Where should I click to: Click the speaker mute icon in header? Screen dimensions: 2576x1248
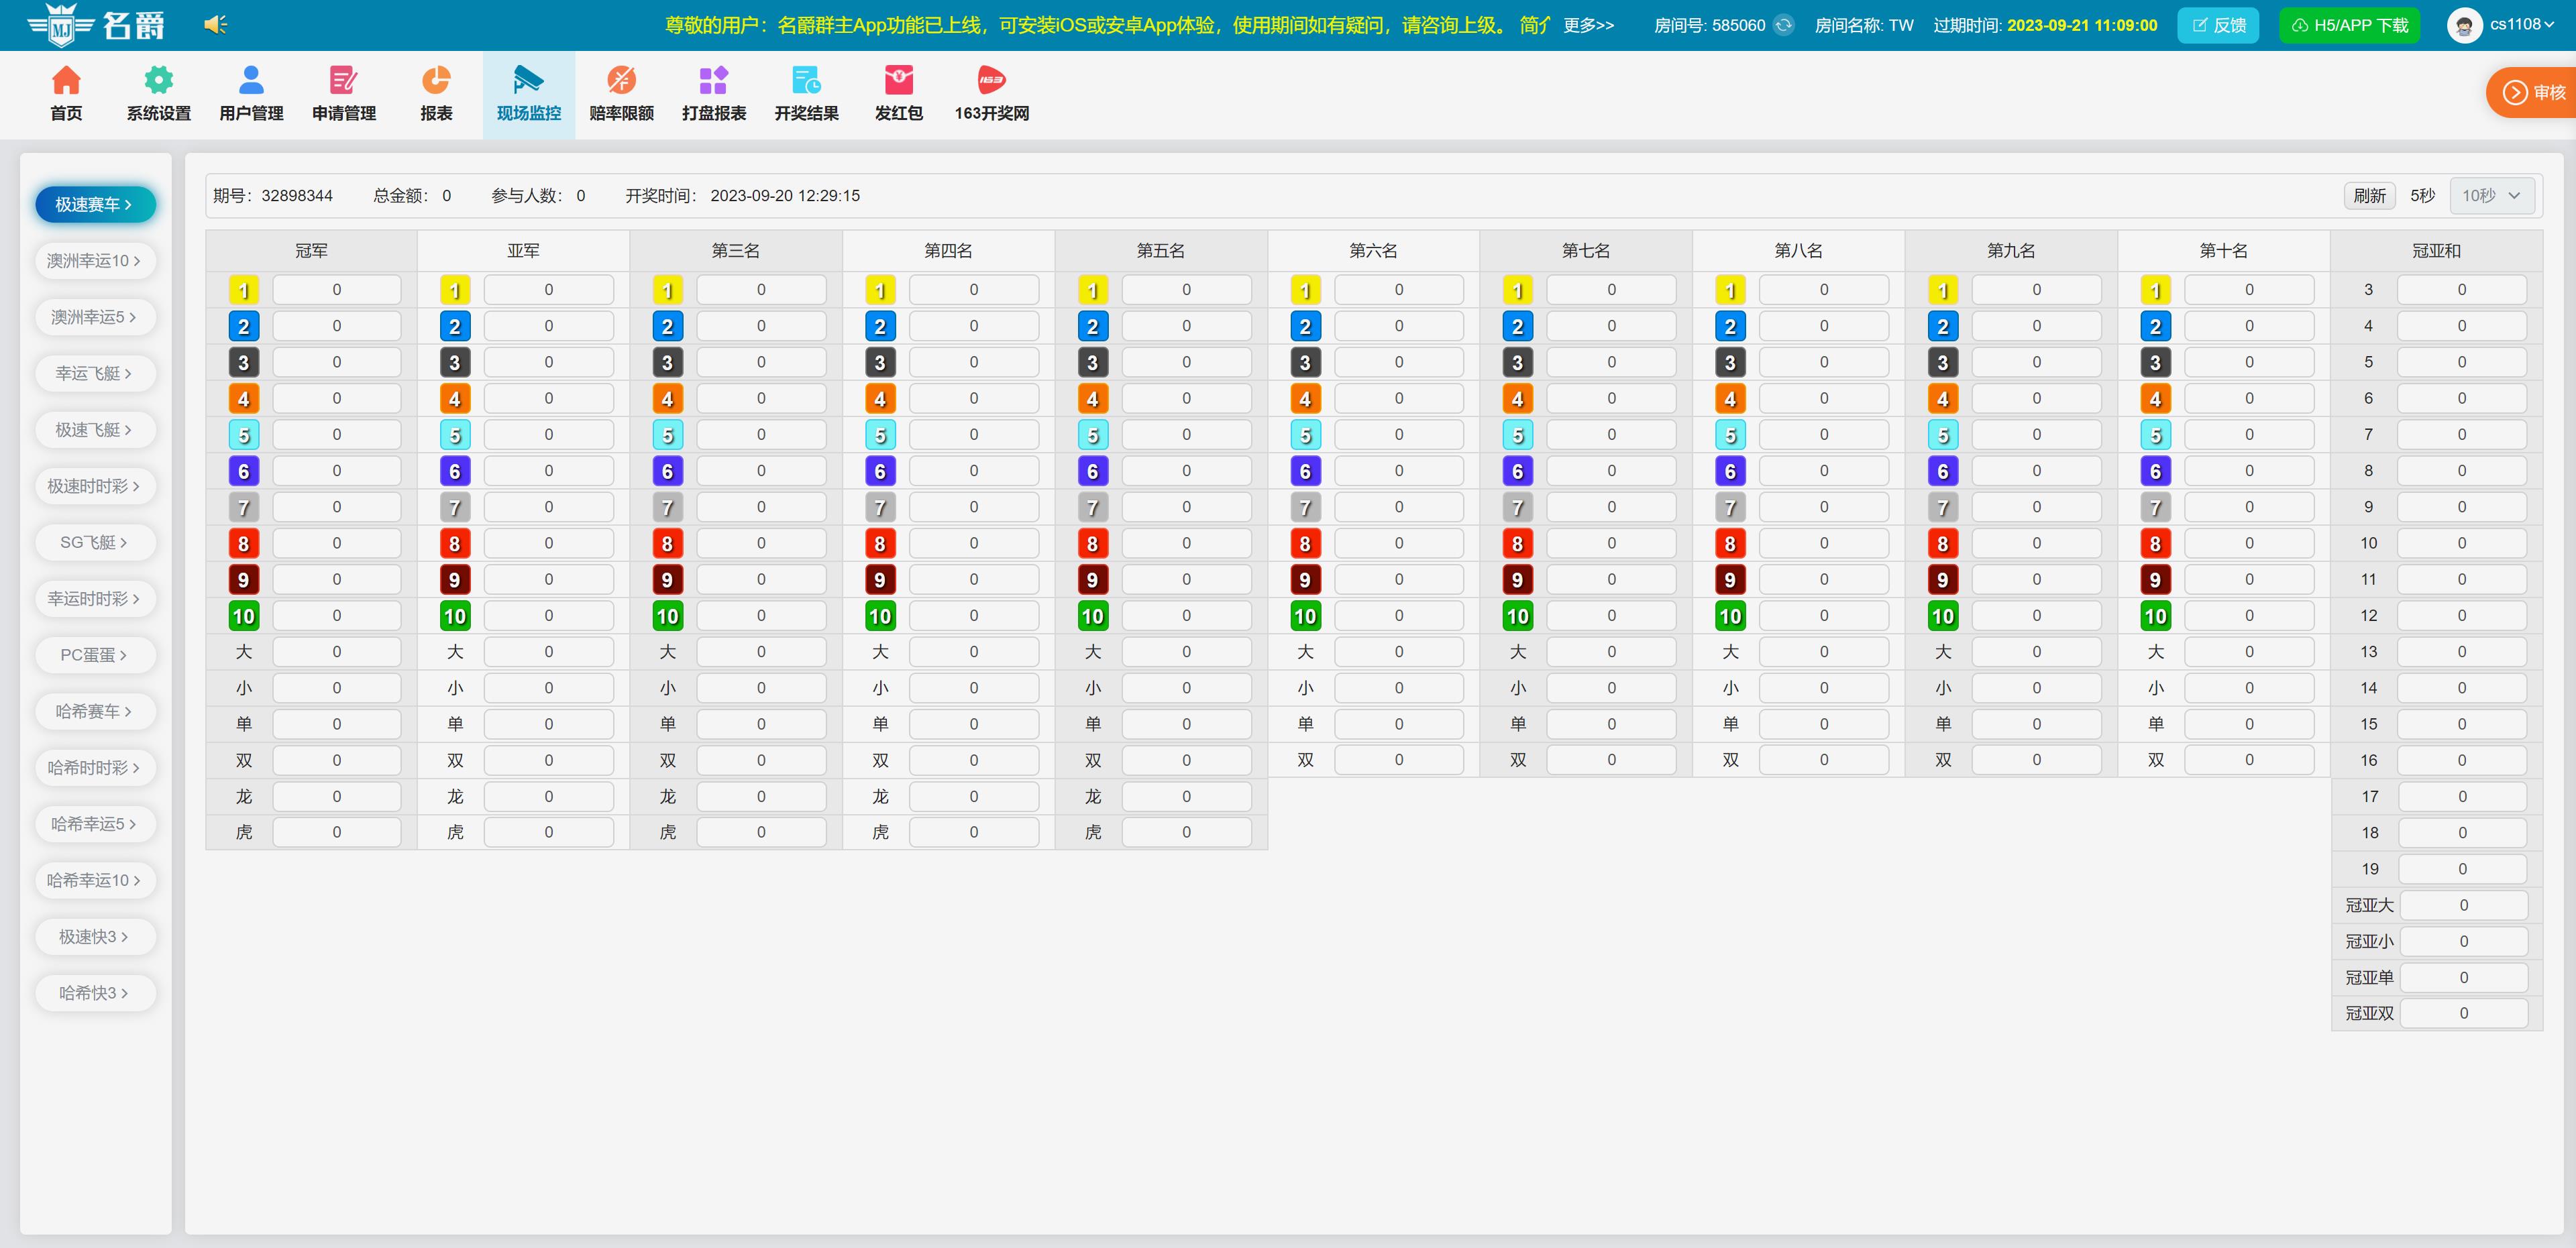pos(215,25)
